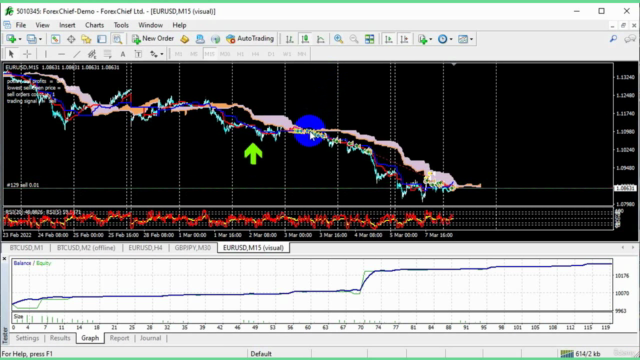This screenshot has width=640, height=360.
Task: Open the chat bubbles icon
Action: 630,39
